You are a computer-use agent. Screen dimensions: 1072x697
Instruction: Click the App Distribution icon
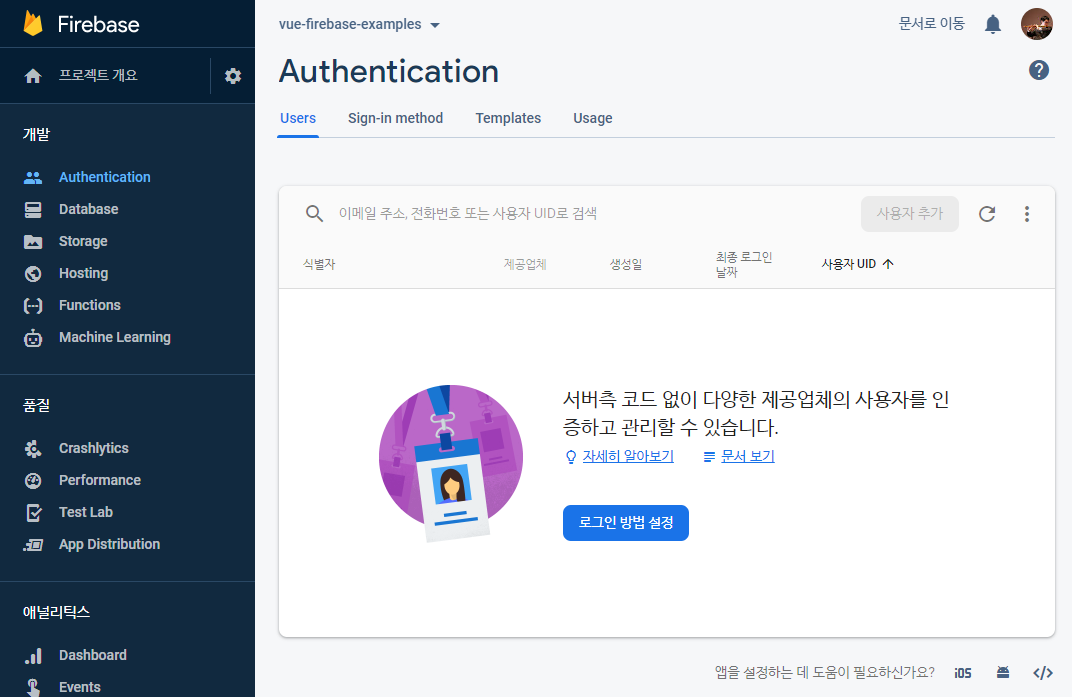pos(33,545)
